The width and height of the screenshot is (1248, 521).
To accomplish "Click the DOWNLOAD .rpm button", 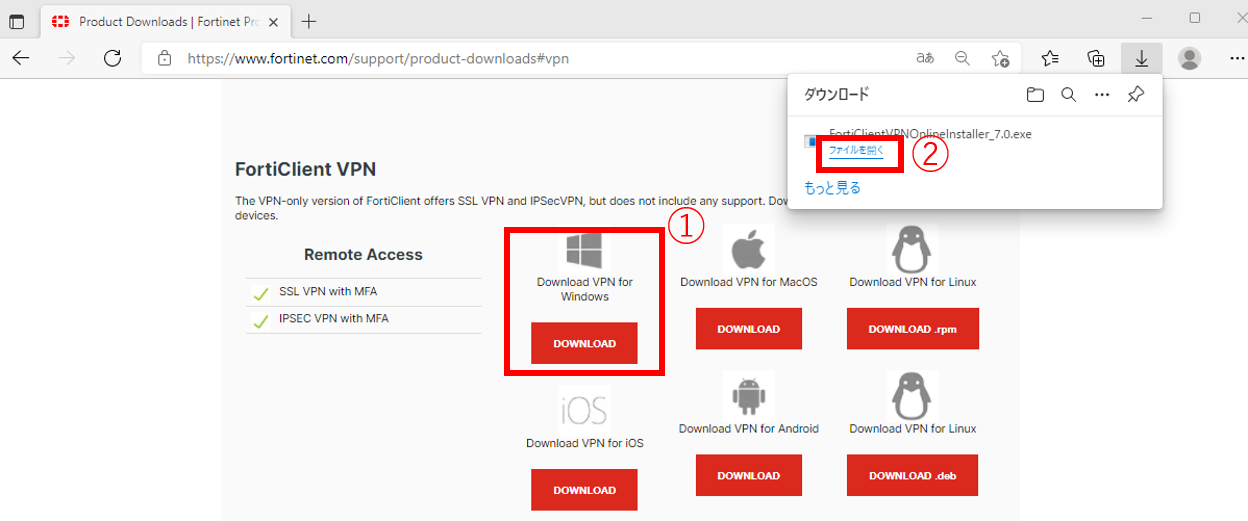I will (x=912, y=329).
